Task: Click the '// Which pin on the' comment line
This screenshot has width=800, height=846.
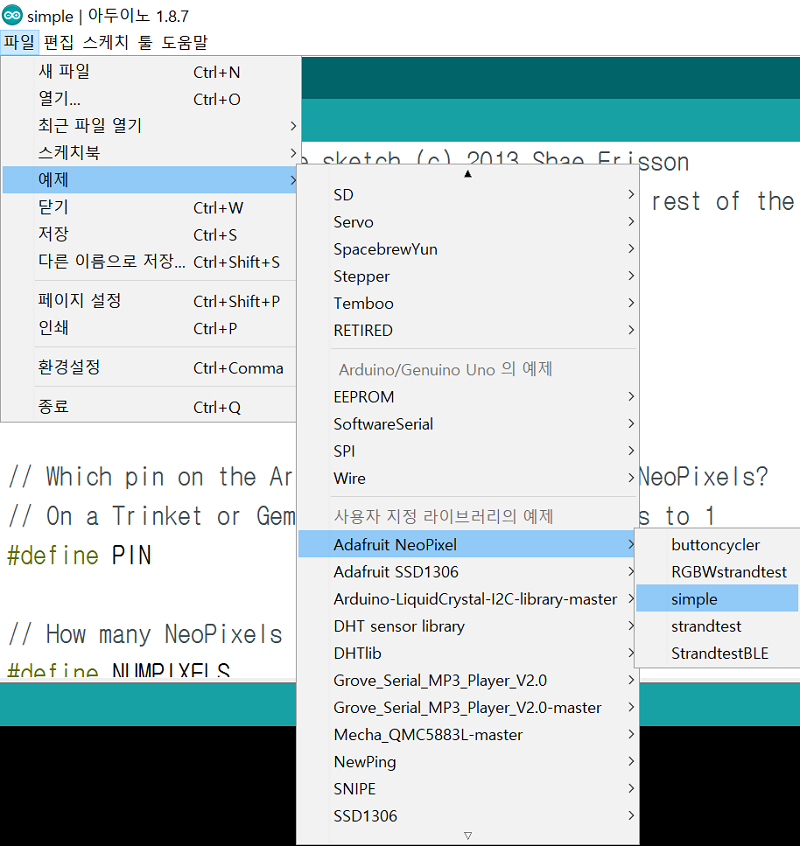Action: tap(151, 477)
